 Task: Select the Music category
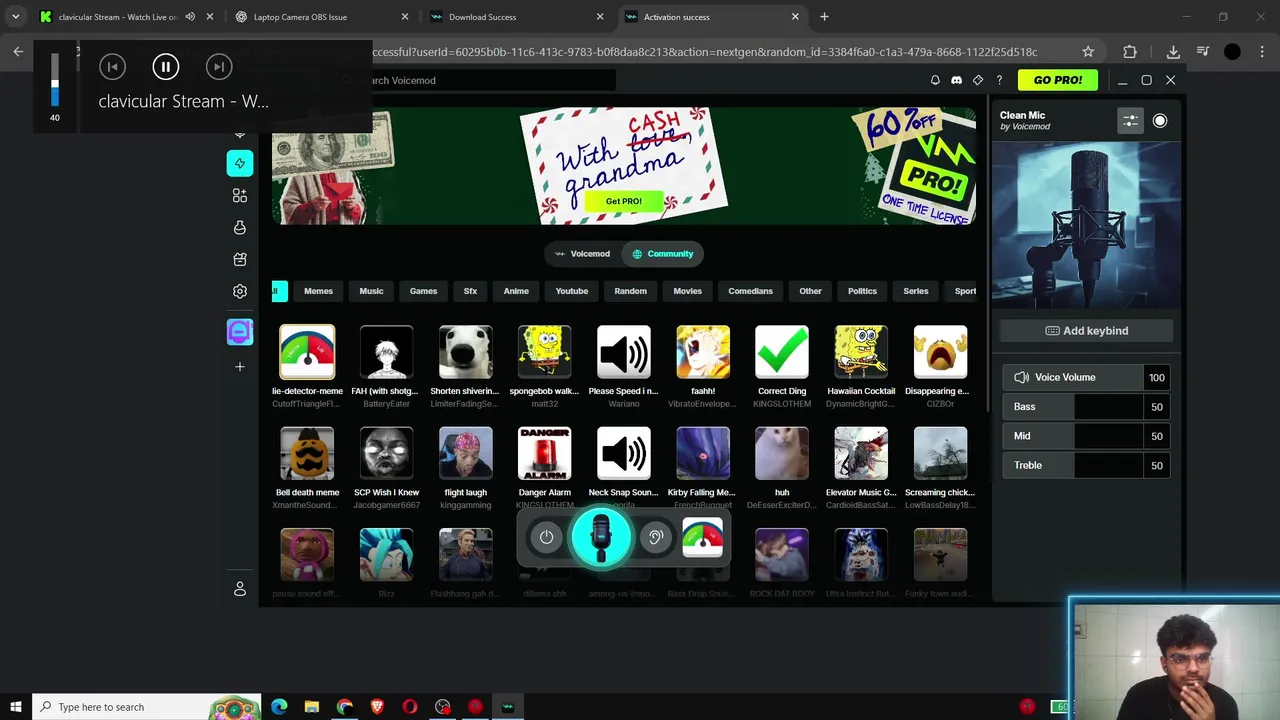pyautogui.click(x=371, y=291)
